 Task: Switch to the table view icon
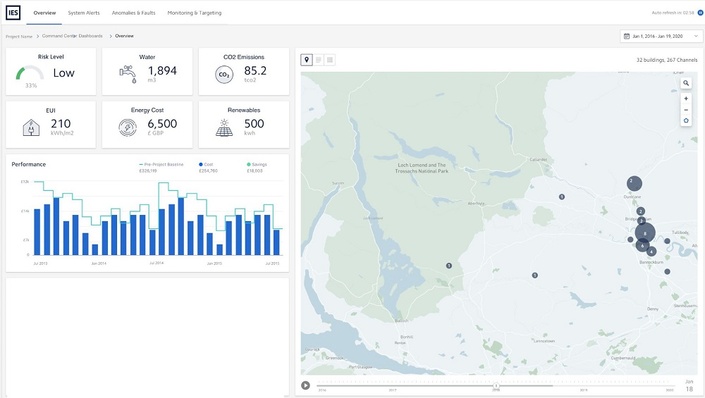[330, 60]
